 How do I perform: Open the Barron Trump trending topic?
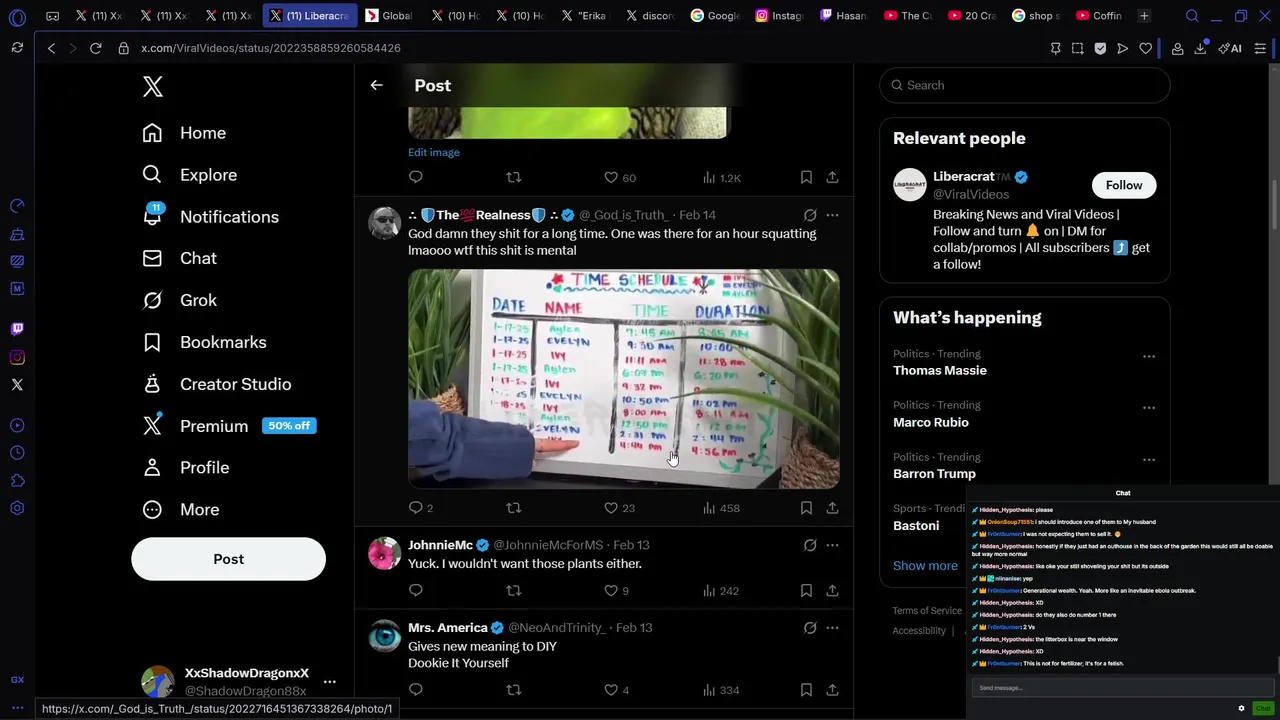pos(934,474)
